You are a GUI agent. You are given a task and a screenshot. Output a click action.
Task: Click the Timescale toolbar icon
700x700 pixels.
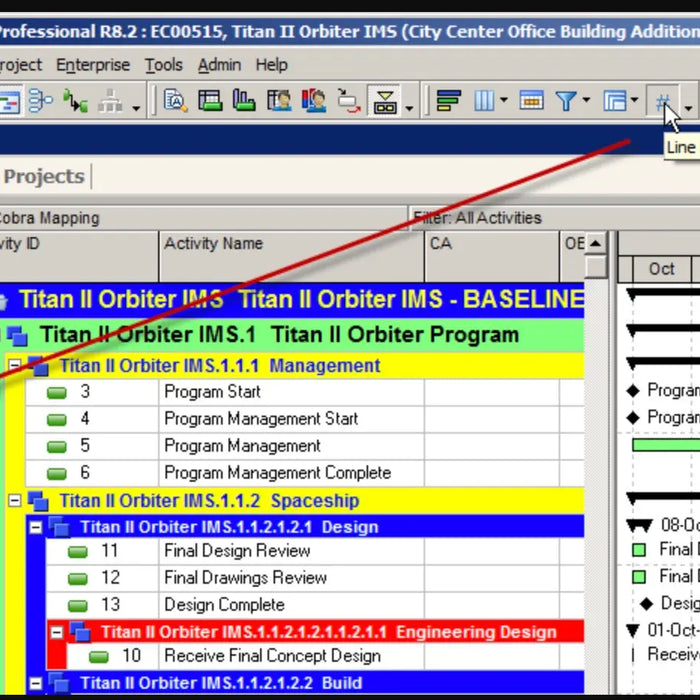(531, 100)
